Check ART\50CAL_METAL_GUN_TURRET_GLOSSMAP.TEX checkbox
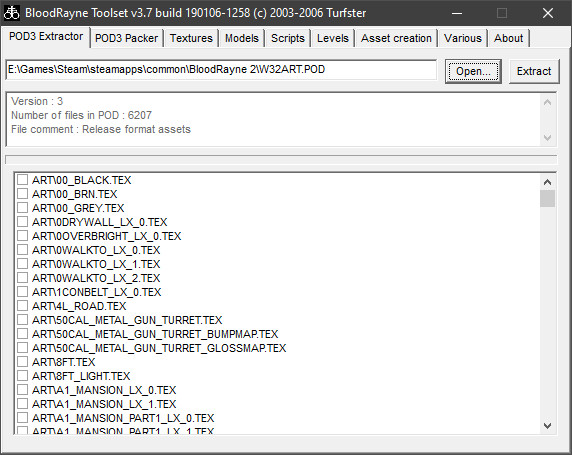 pos(23,348)
